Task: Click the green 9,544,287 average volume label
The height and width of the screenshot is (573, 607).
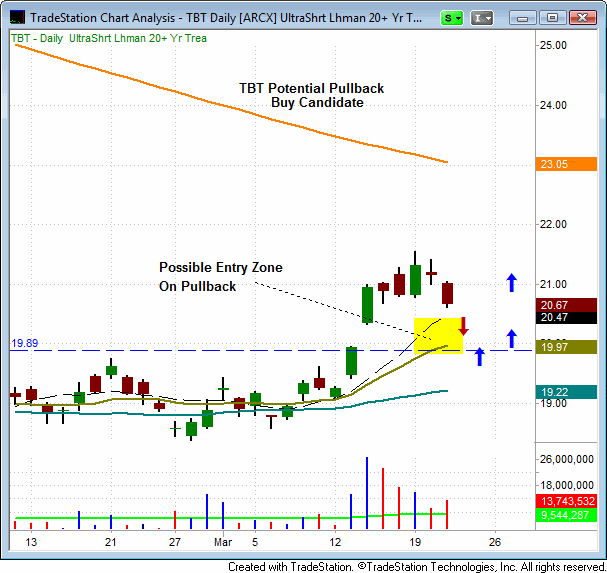Action: tap(566, 515)
